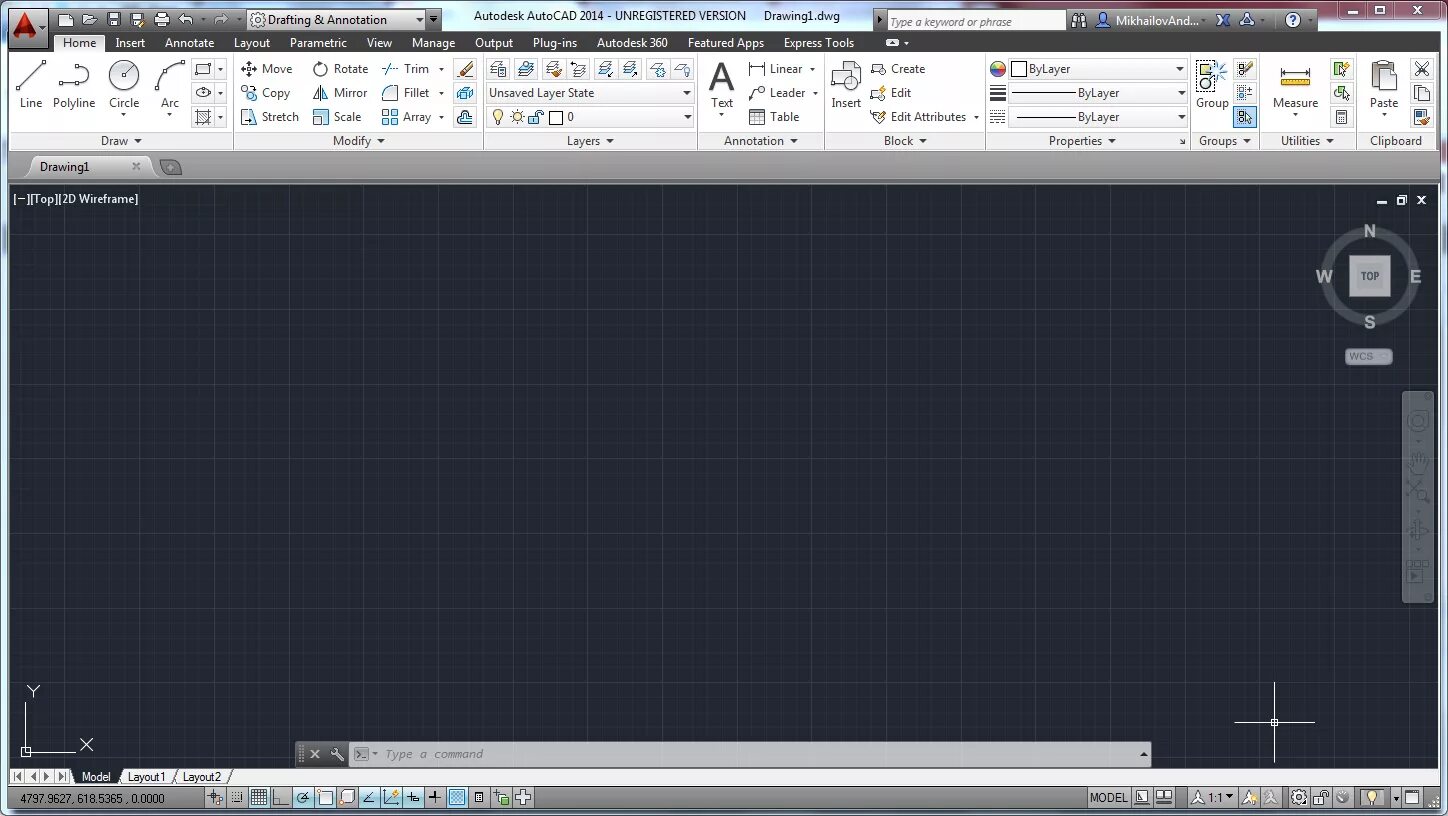
Task: Click the Table annotation tool
Action: [x=774, y=117]
